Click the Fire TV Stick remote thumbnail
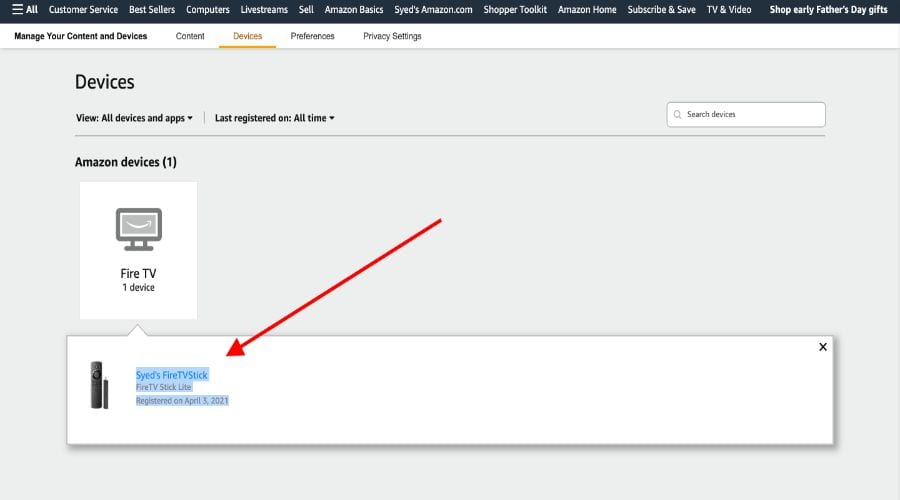This screenshot has width=900, height=500. point(99,385)
